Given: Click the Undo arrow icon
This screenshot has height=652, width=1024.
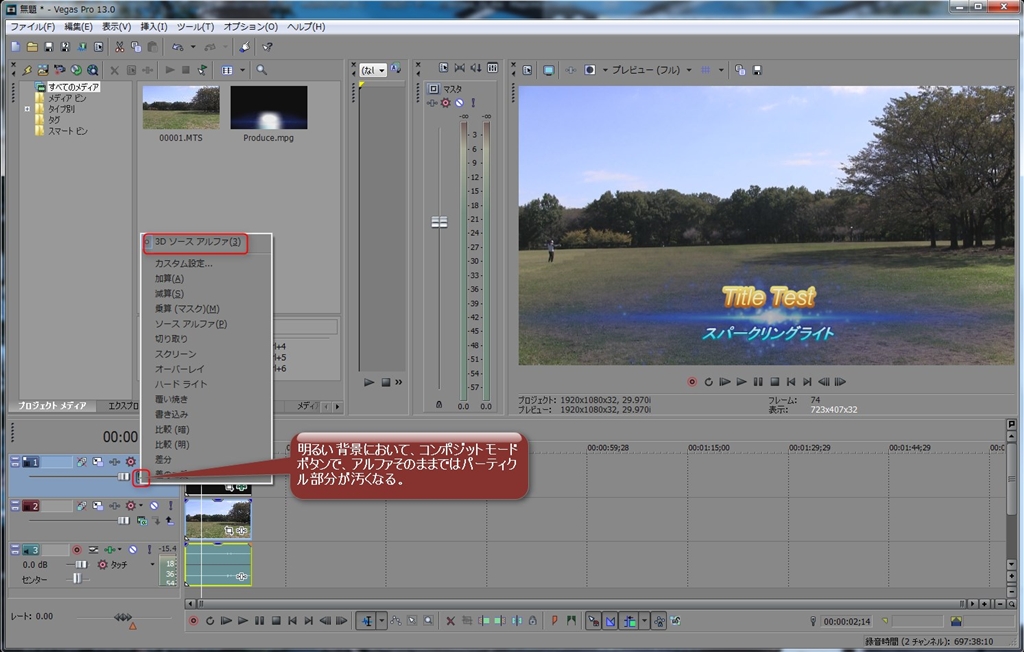Looking at the screenshot, I should tap(178, 47).
